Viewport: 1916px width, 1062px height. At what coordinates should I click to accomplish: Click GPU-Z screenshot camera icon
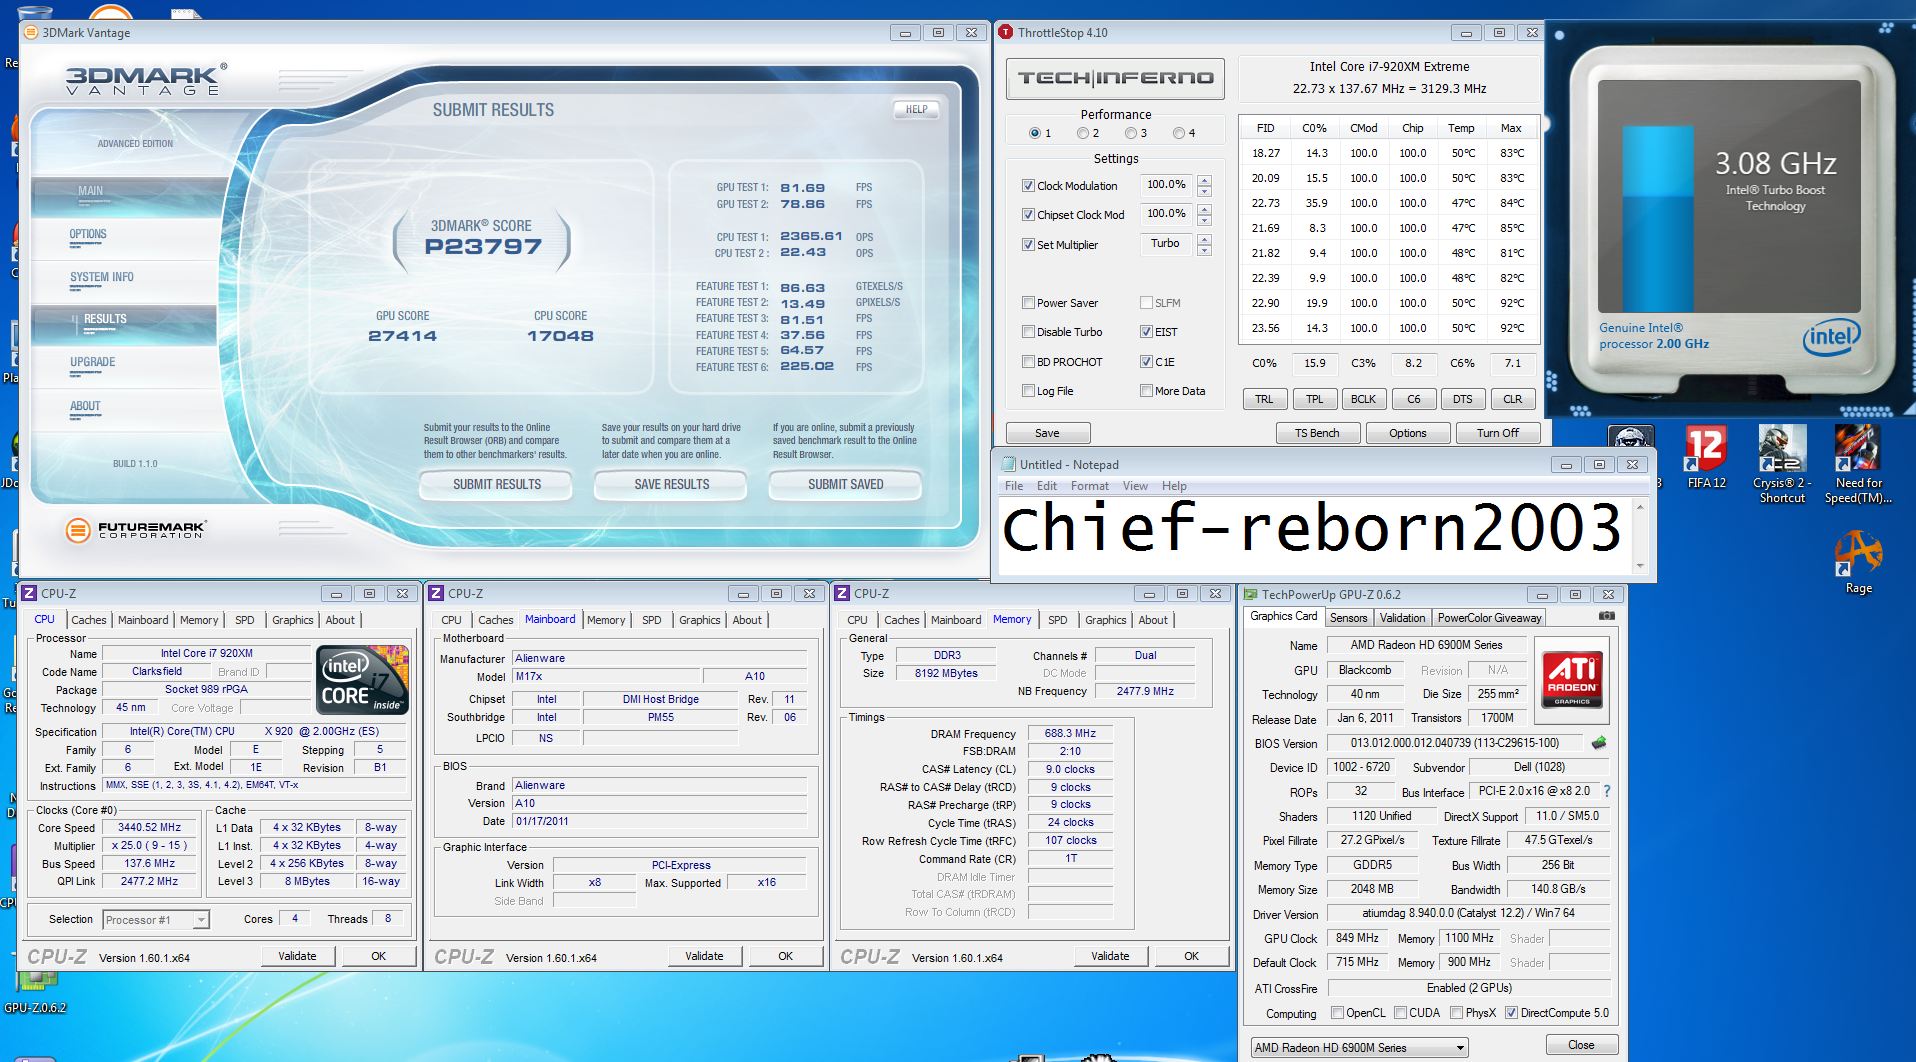[1606, 617]
